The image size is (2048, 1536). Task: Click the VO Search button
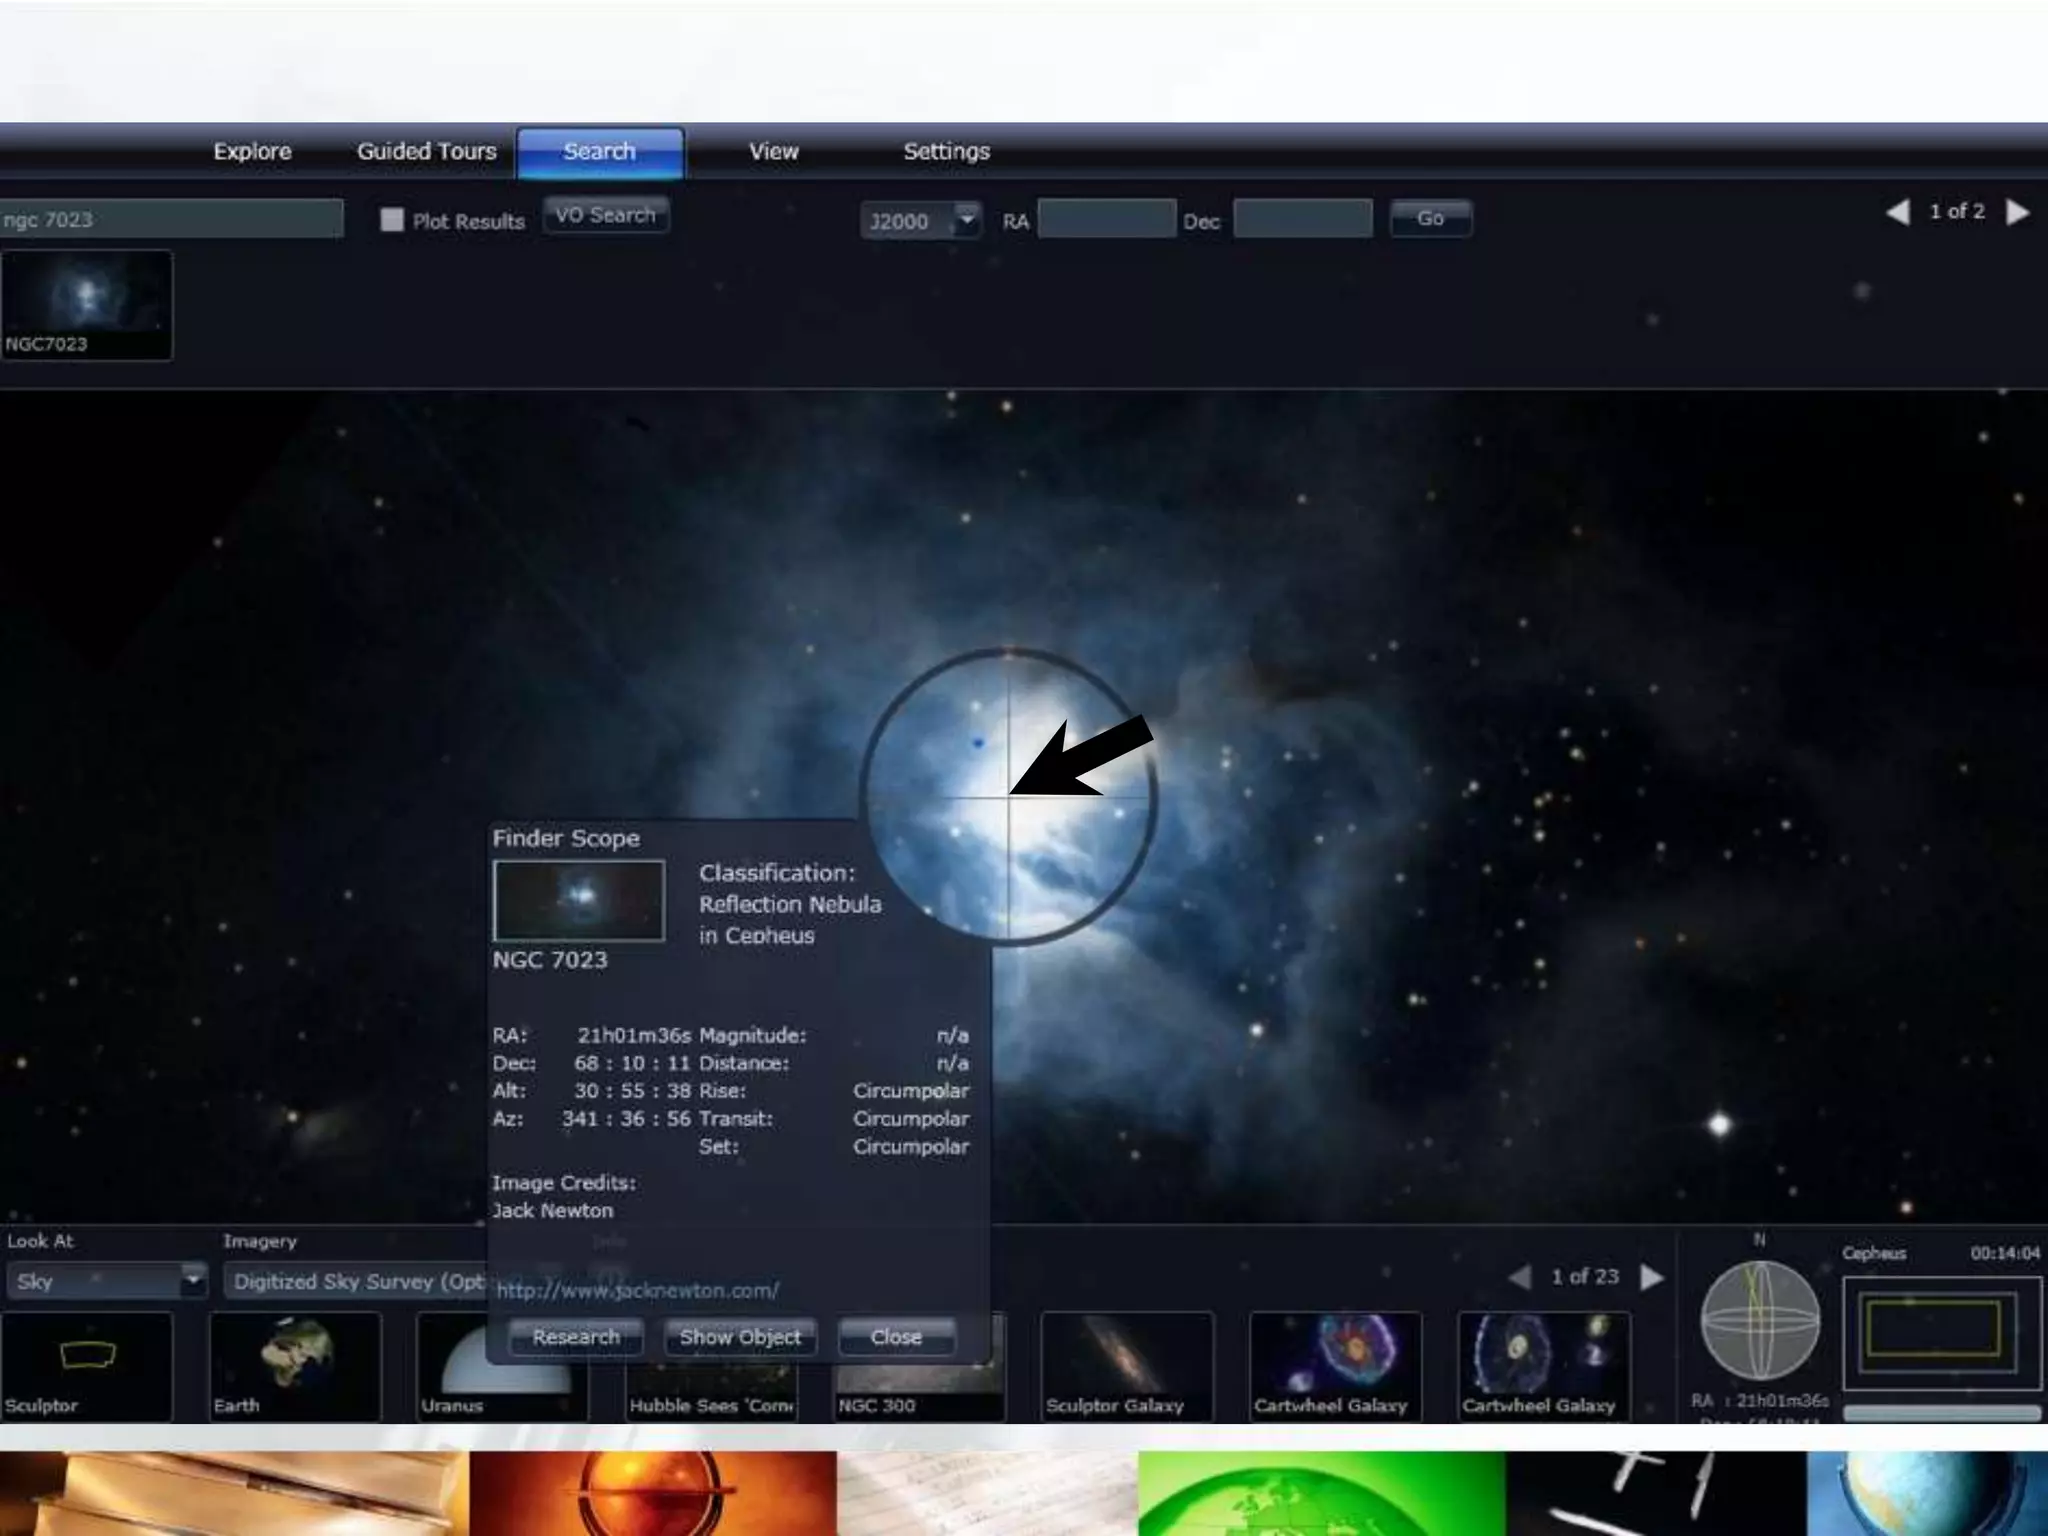[x=605, y=215]
